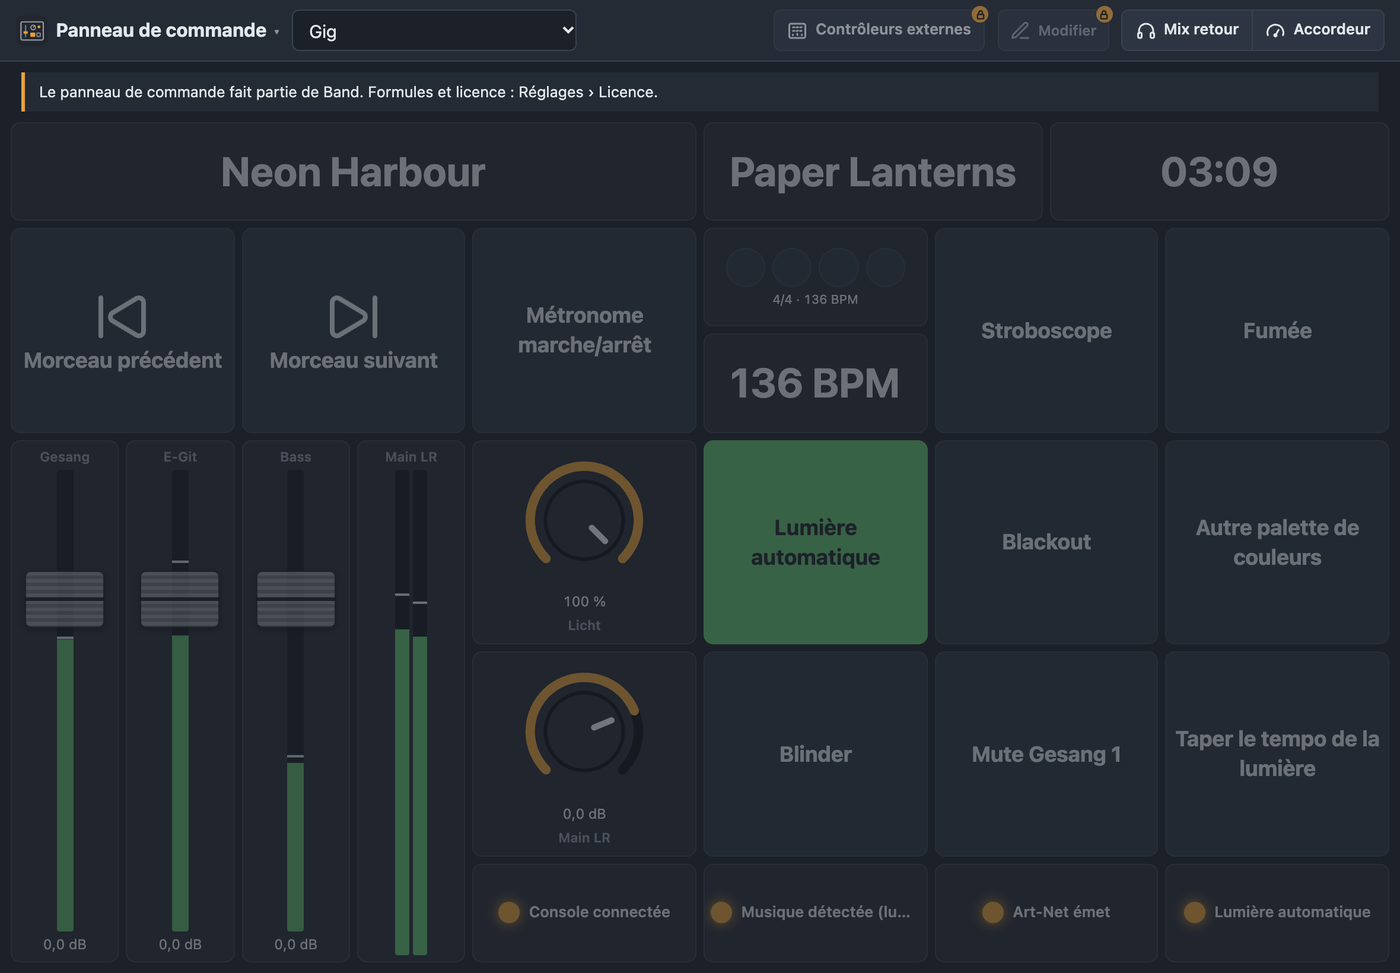Click the lock badge on Contrôleurs externes

pyautogui.click(x=980, y=14)
